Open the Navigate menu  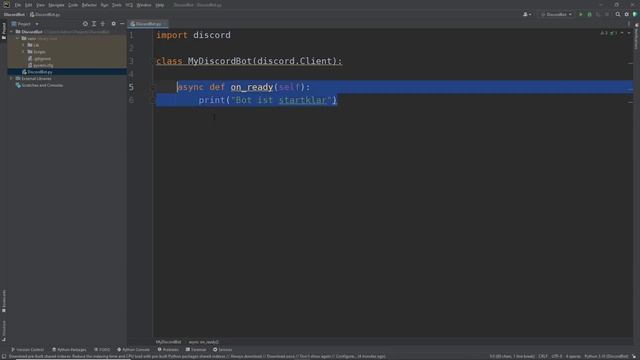pyautogui.click(x=56, y=5)
